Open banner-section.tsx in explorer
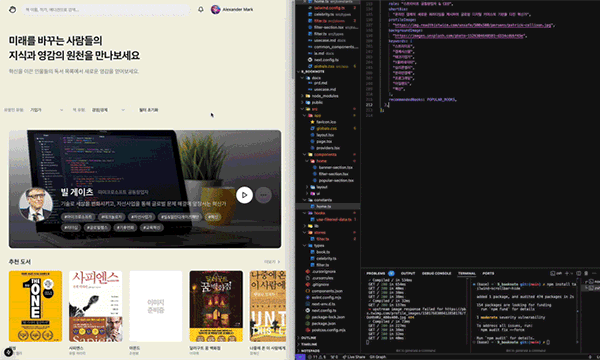The height and width of the screenshot is (360, 600). pyautogui.click(x=336, y=168)
